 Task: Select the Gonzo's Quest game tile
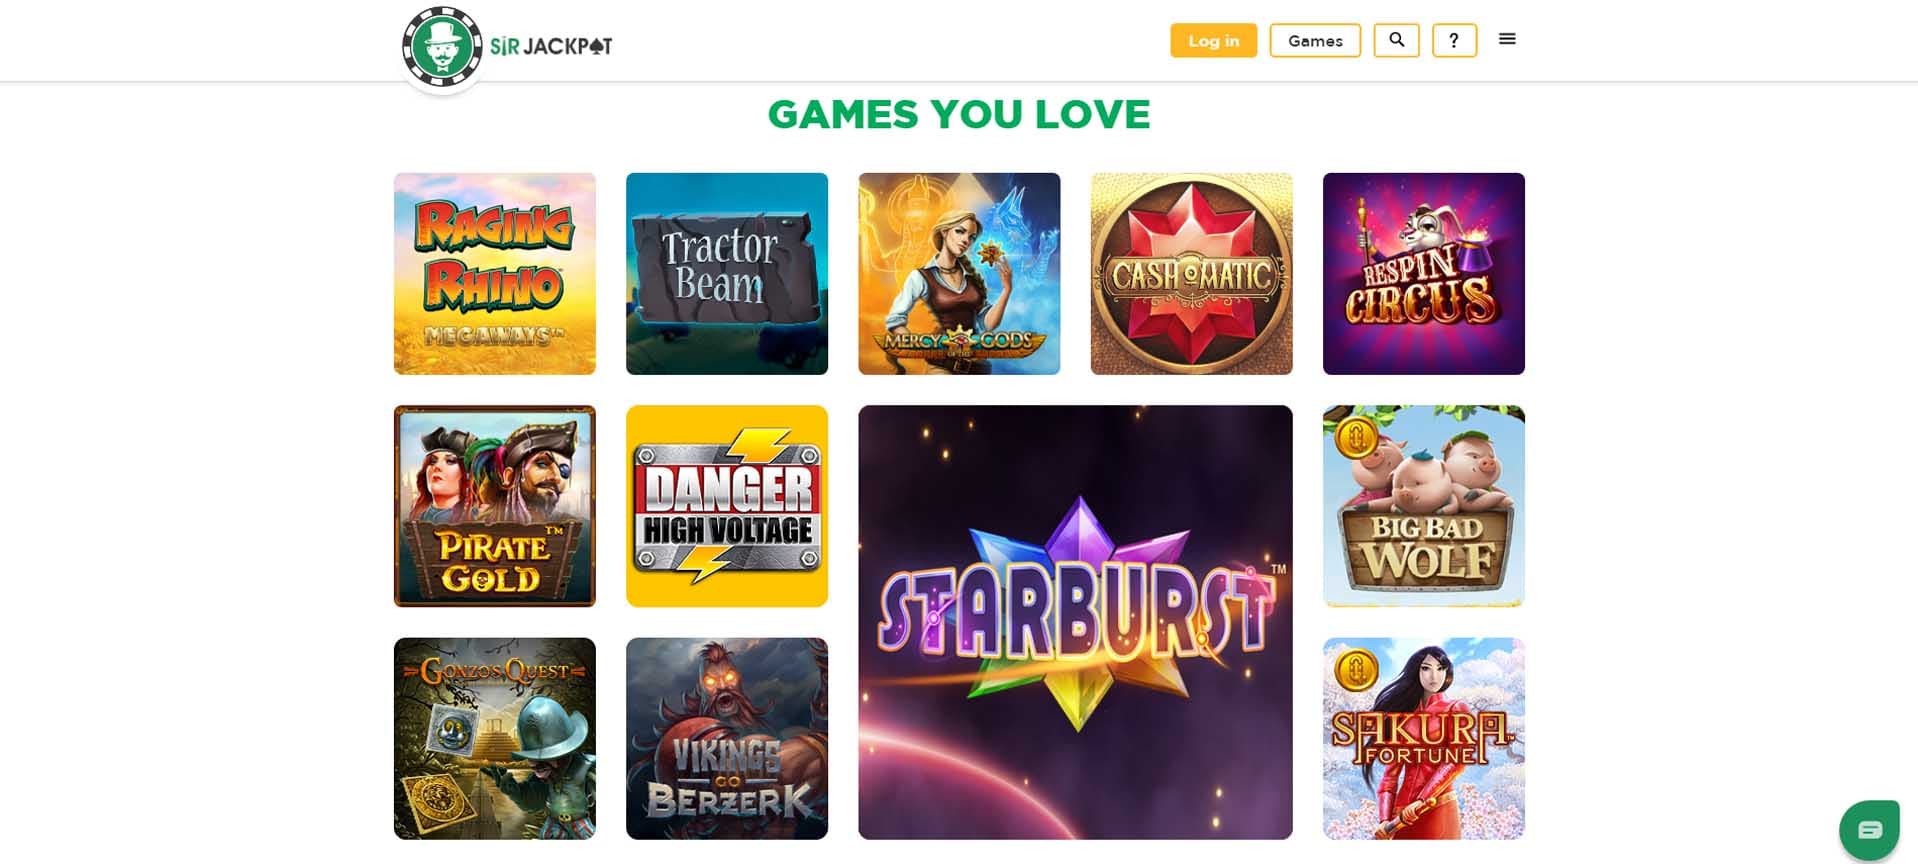(495, 739)
